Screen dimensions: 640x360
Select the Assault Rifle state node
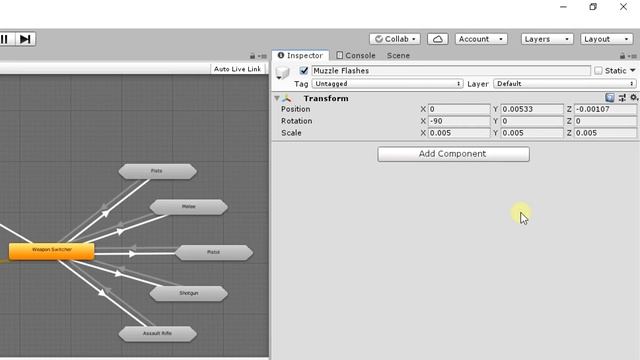[157, 334]
